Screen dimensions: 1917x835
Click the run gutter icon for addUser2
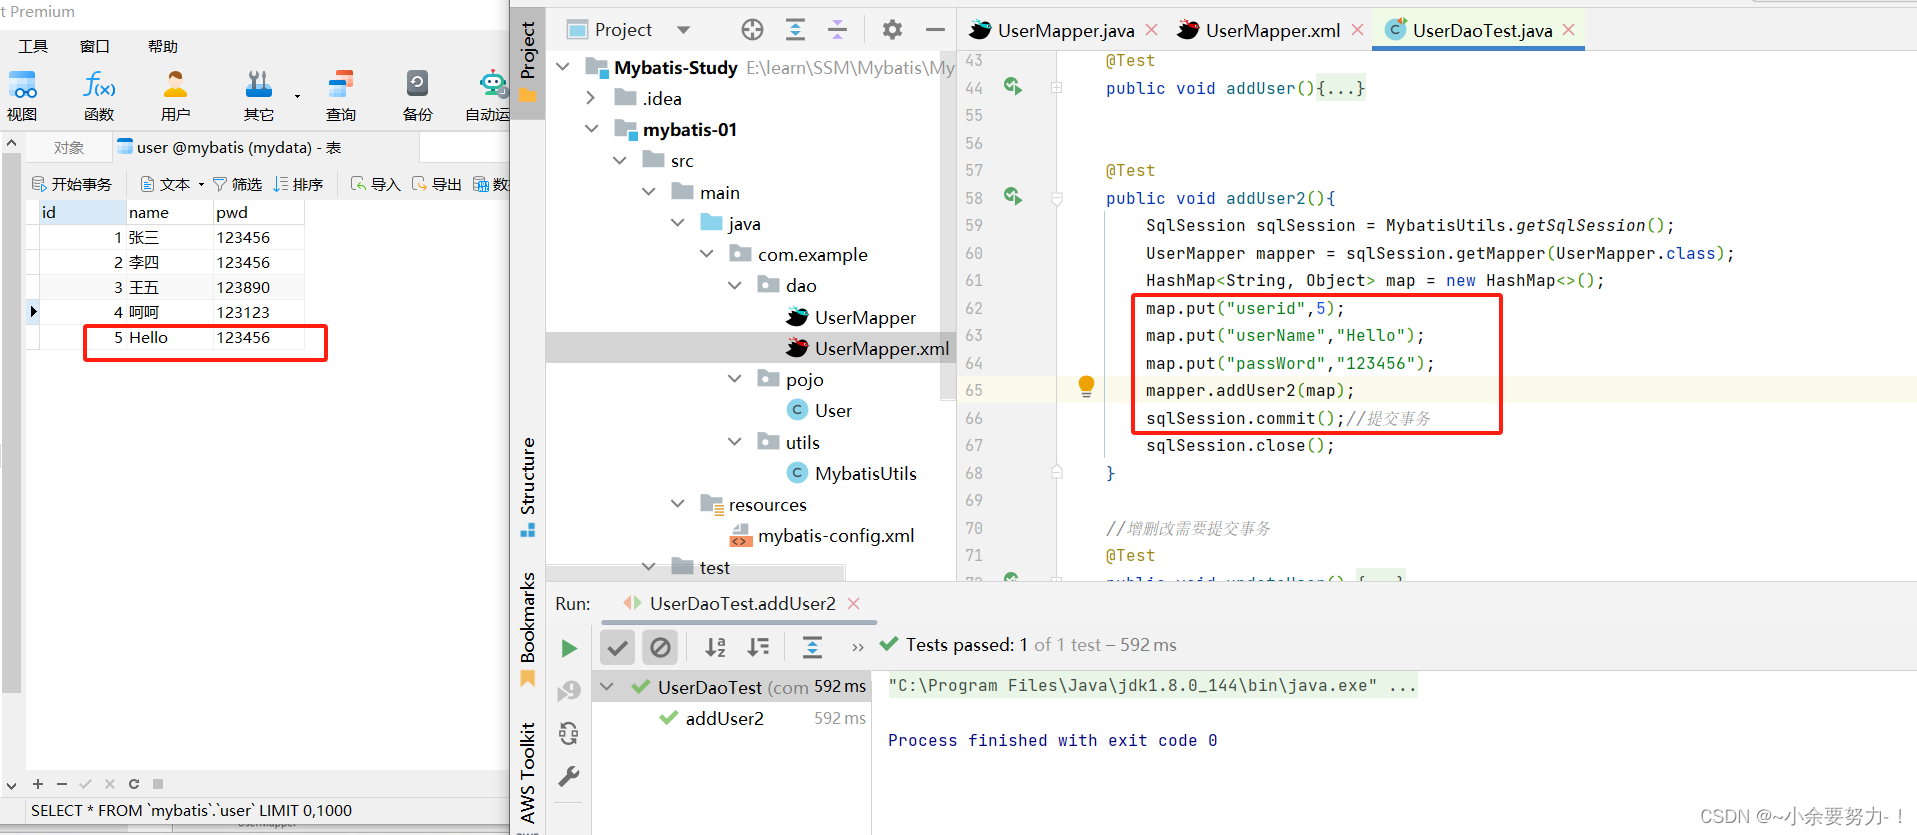click(x=1013, y=197)
